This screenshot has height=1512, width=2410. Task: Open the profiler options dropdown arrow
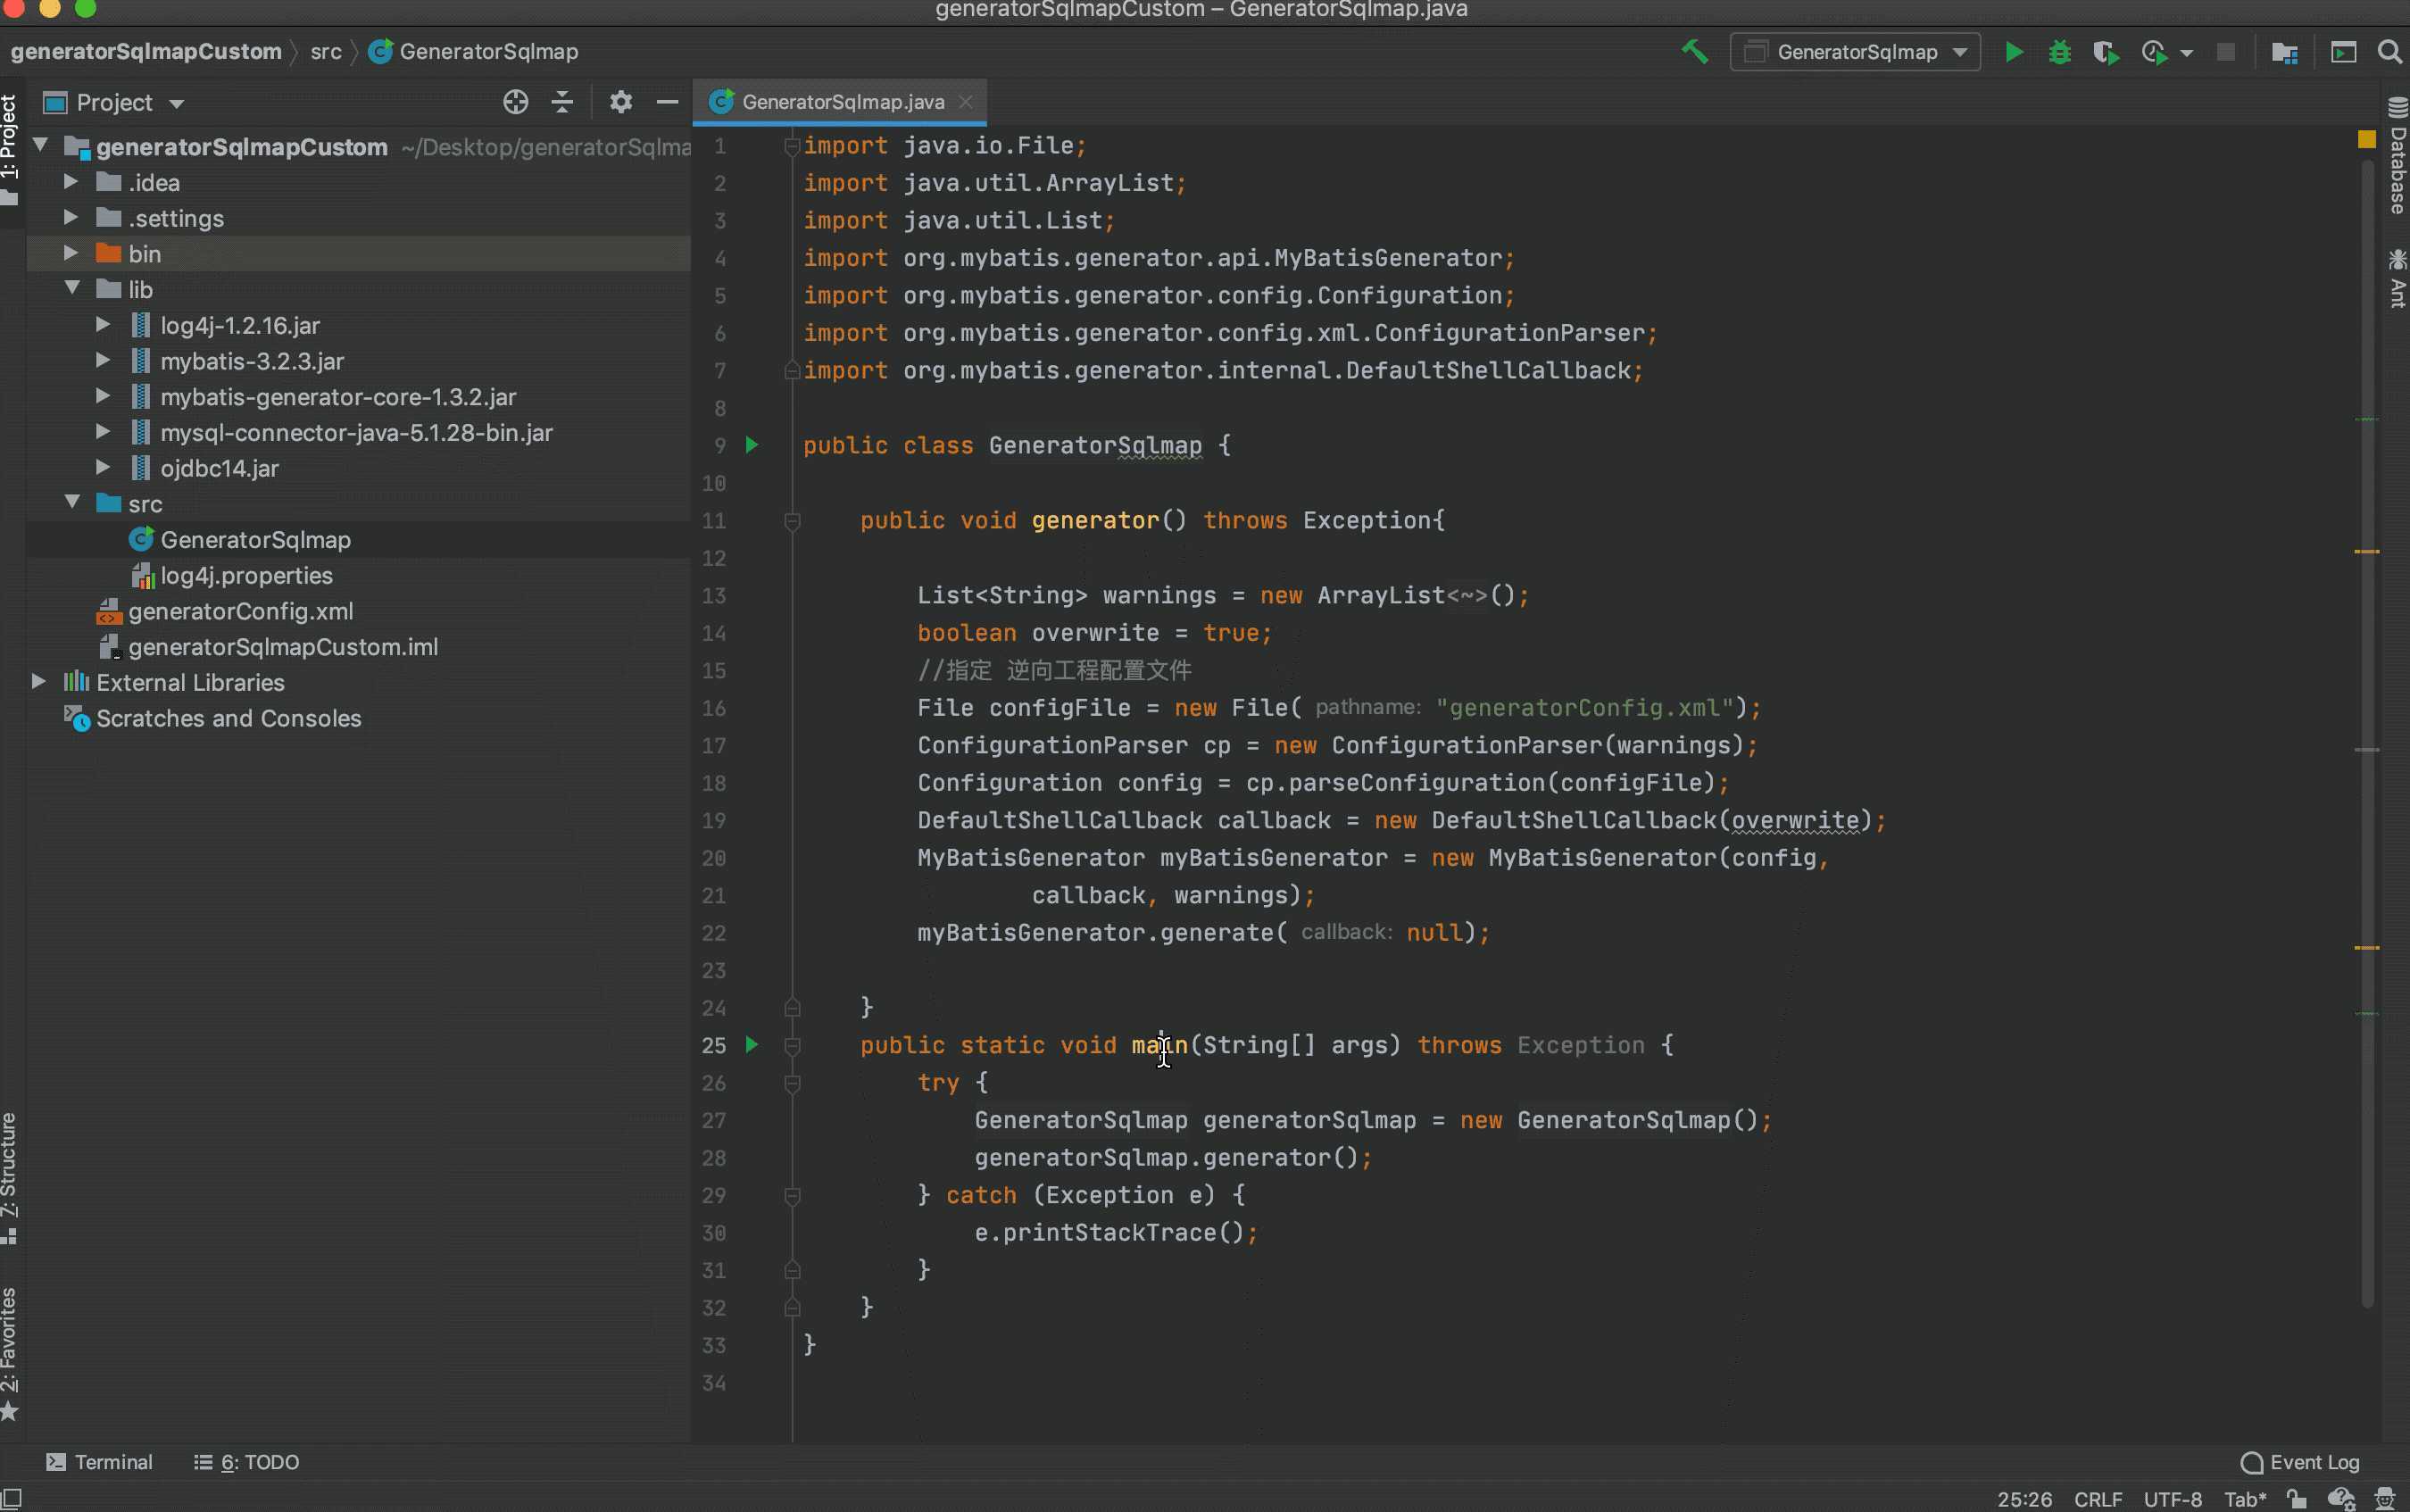click(x=2186, y=53)
